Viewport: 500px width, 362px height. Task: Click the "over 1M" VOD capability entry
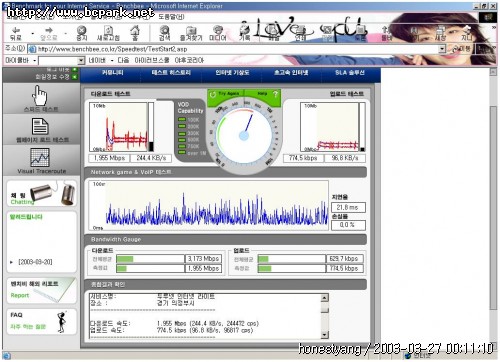pos(192,153)
